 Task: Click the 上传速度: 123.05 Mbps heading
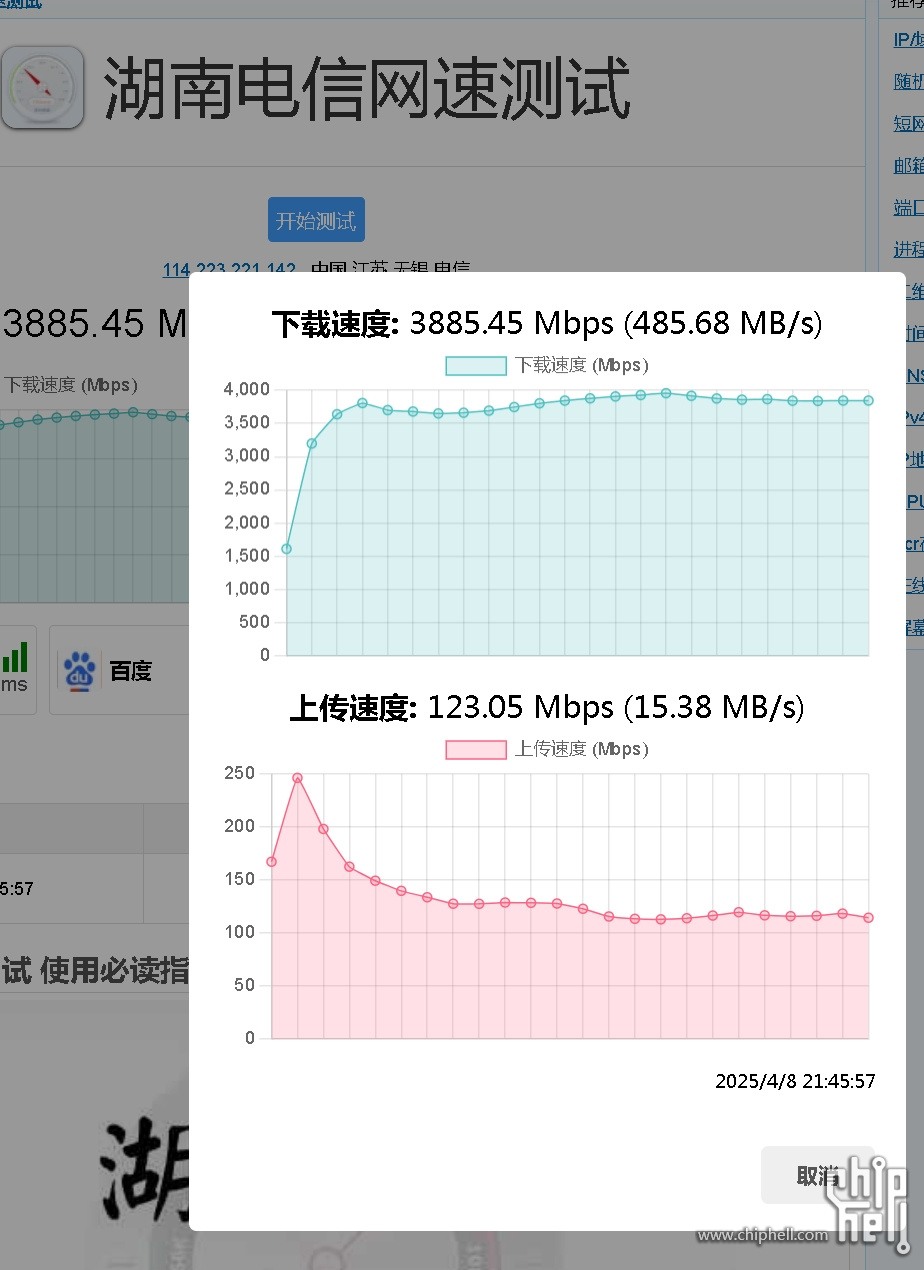547,708
